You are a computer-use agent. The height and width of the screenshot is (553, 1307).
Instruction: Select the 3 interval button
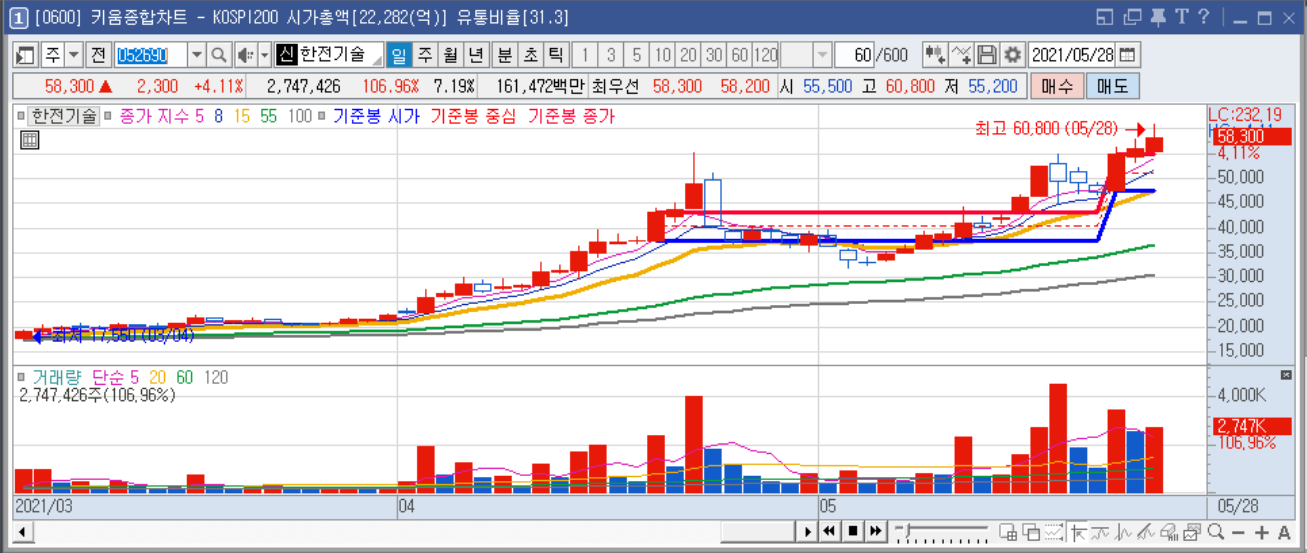(611, 54)
